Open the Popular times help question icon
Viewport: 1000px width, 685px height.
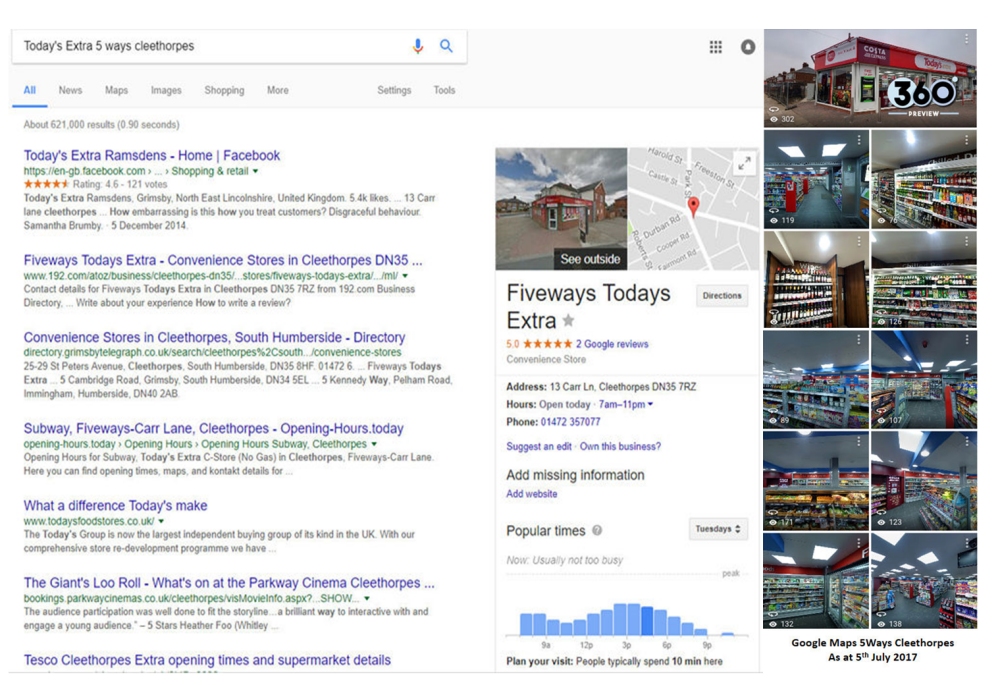597,530
